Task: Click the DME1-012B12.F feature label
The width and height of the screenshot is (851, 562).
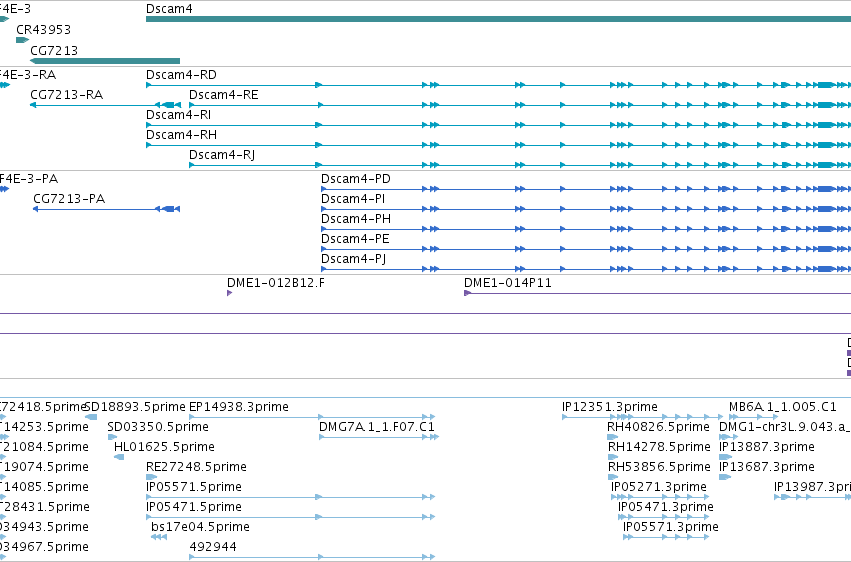Action: click(276, 283)
